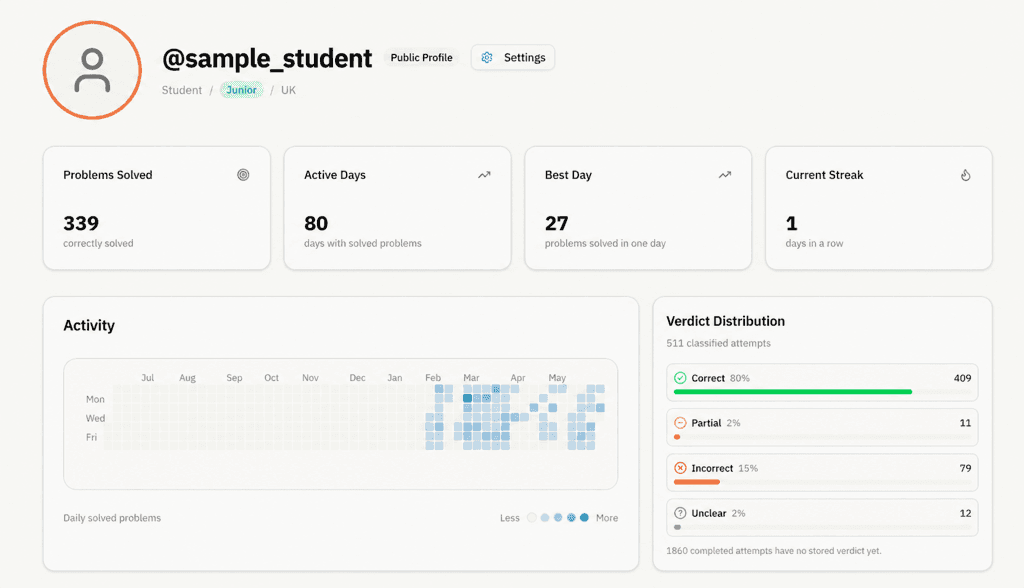Click the profile avatar icon
The height and width of the screenshot is (588, 1024).
(92, 70)
